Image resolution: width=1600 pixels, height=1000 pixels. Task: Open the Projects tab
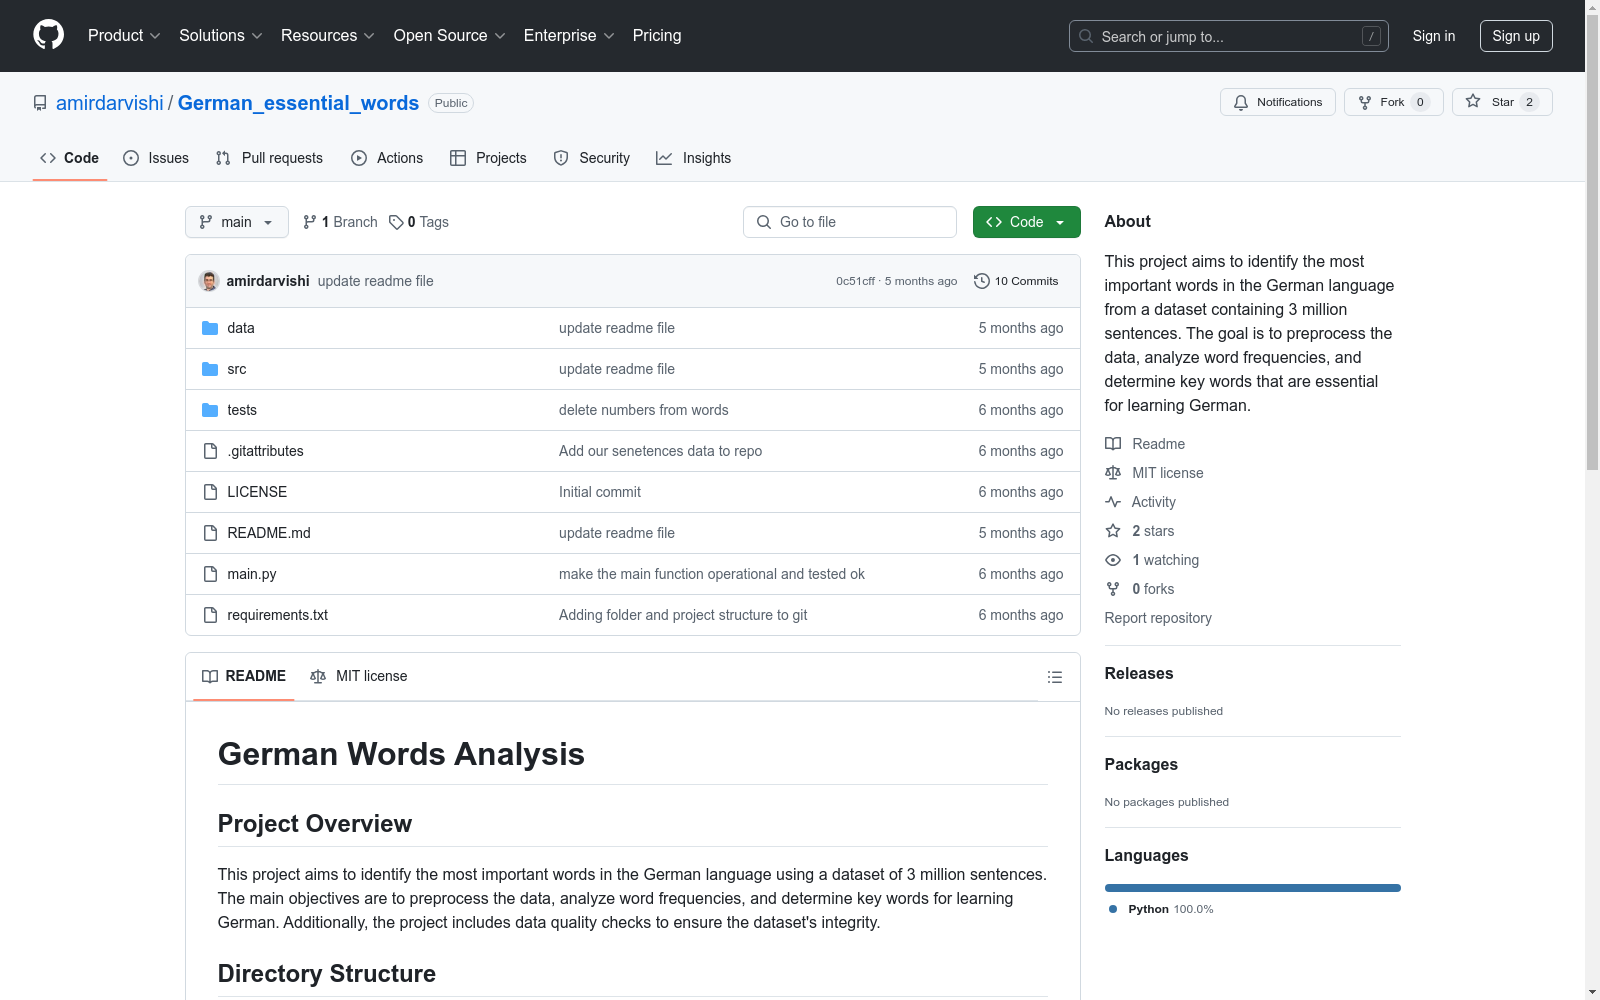[488, 158]
